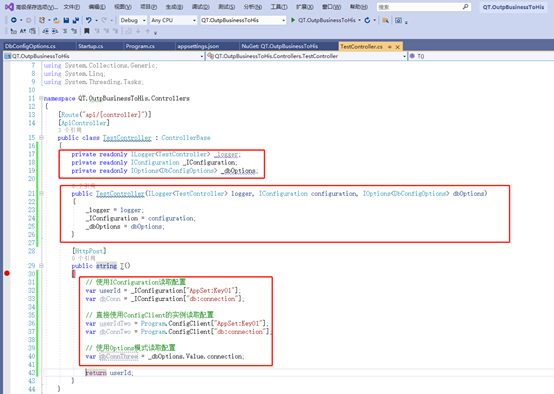Click the QT.OutpBusinessToHis solution name button

[x=513, y=7]
